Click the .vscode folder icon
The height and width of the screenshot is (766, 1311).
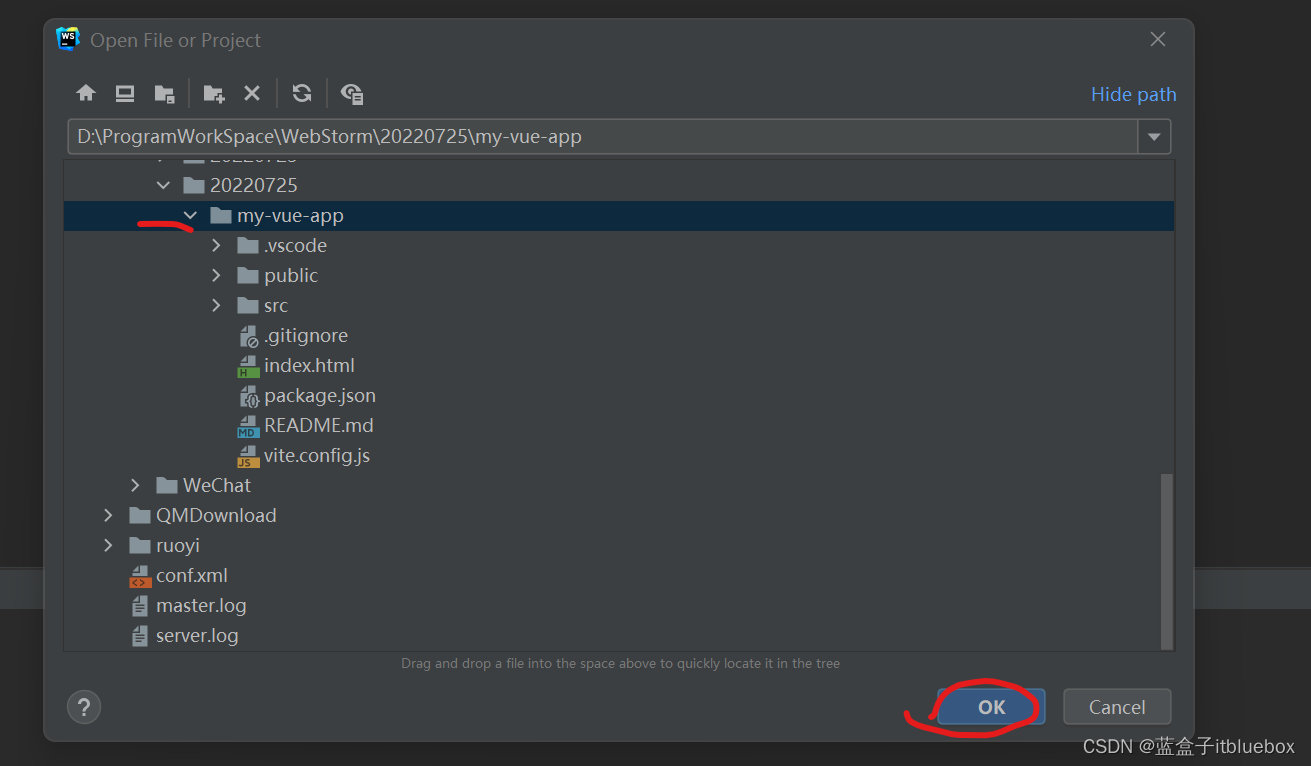(x=248, y=245)
